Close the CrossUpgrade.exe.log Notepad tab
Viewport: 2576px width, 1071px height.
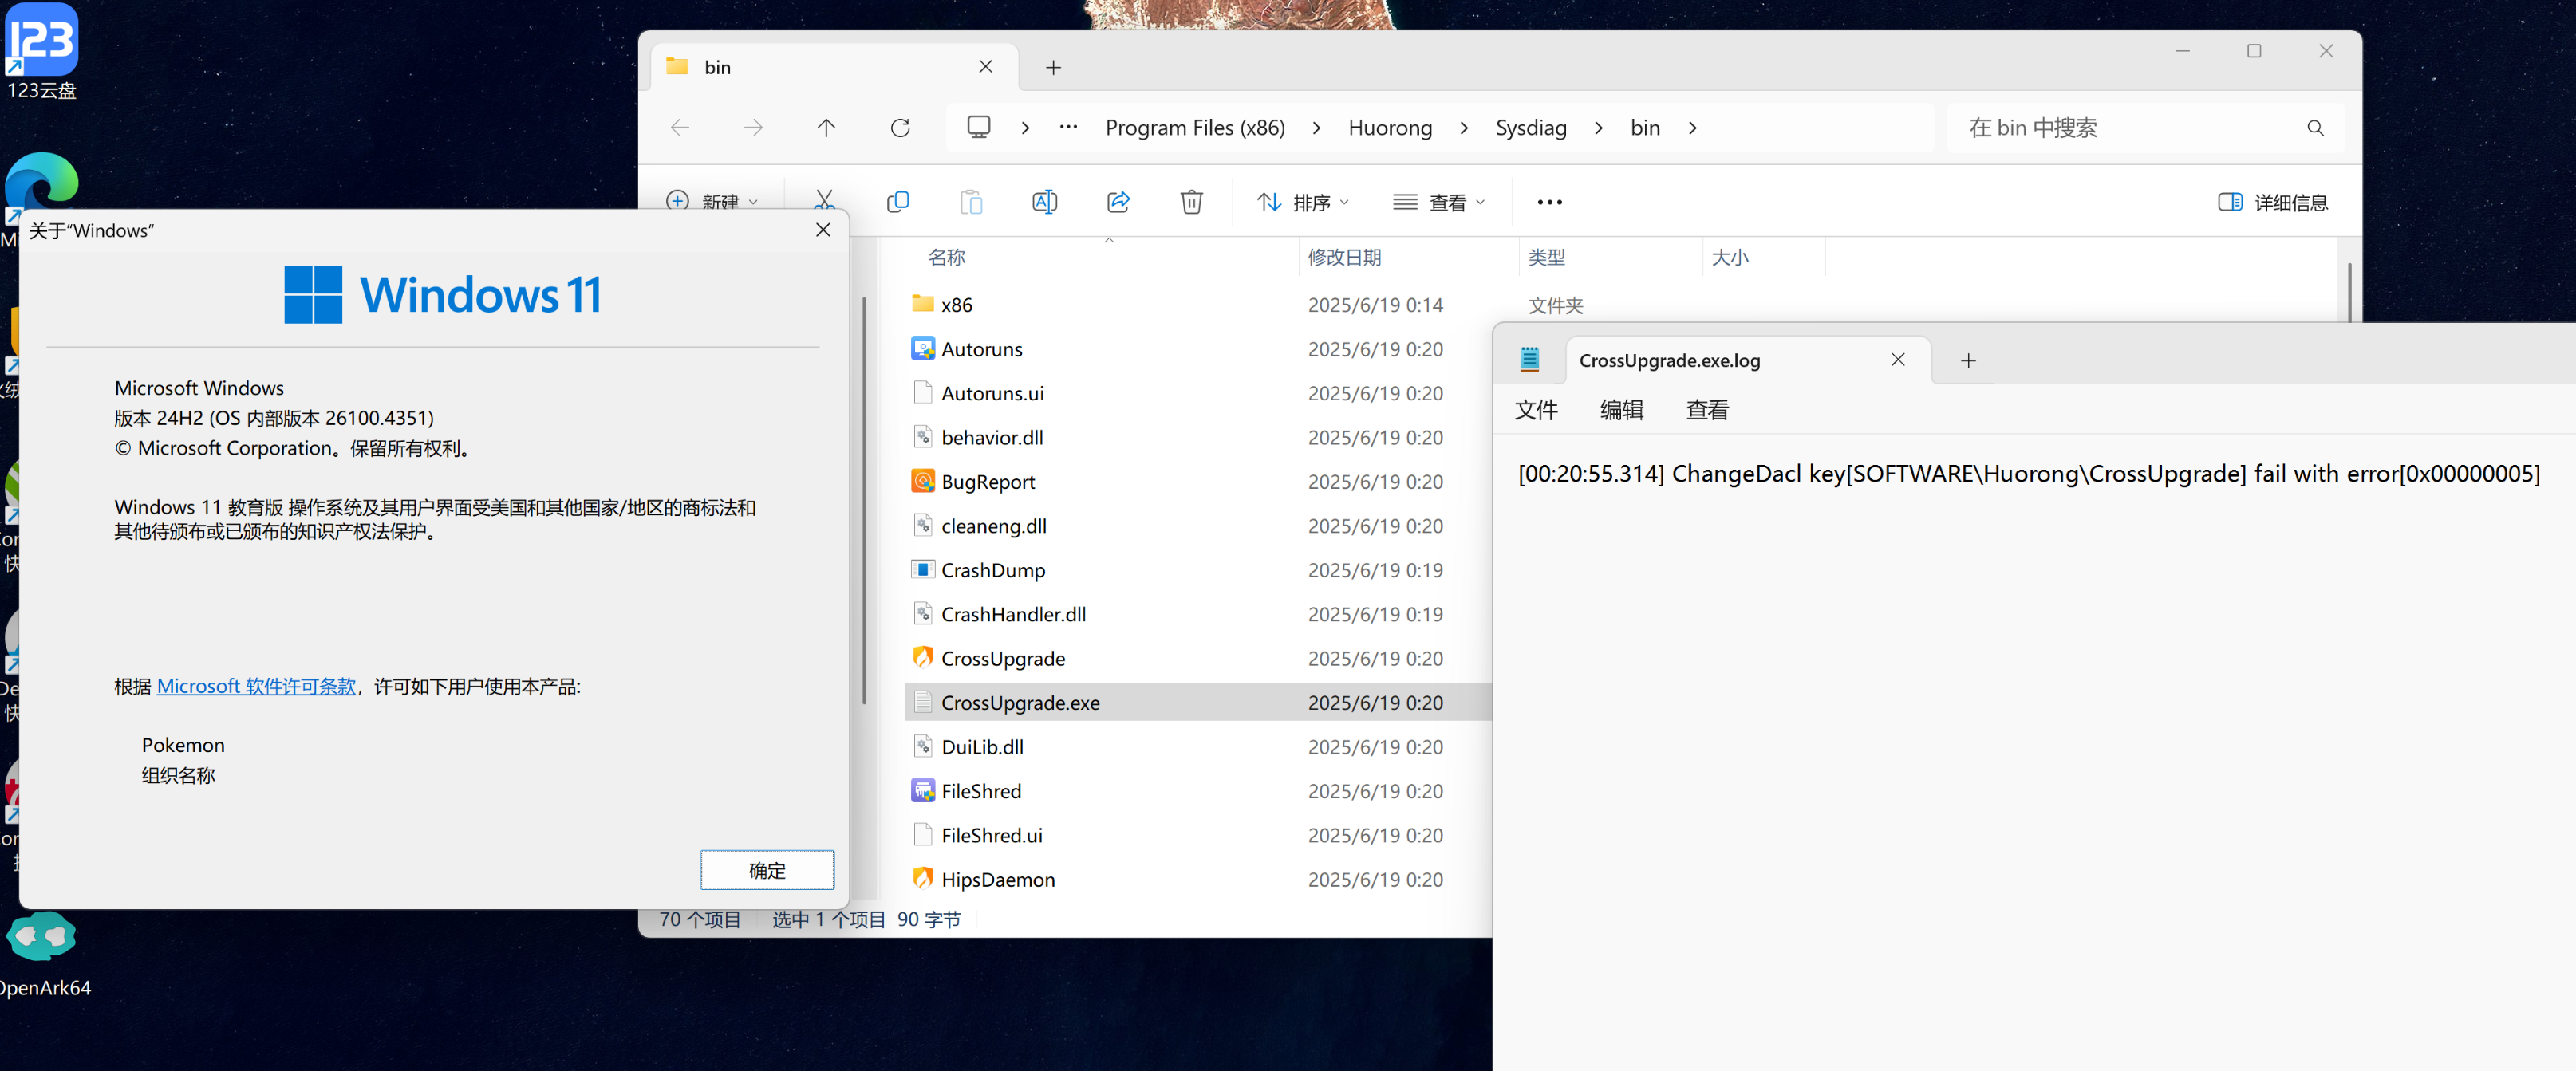pyautogui.click(x=1897, y=360)
